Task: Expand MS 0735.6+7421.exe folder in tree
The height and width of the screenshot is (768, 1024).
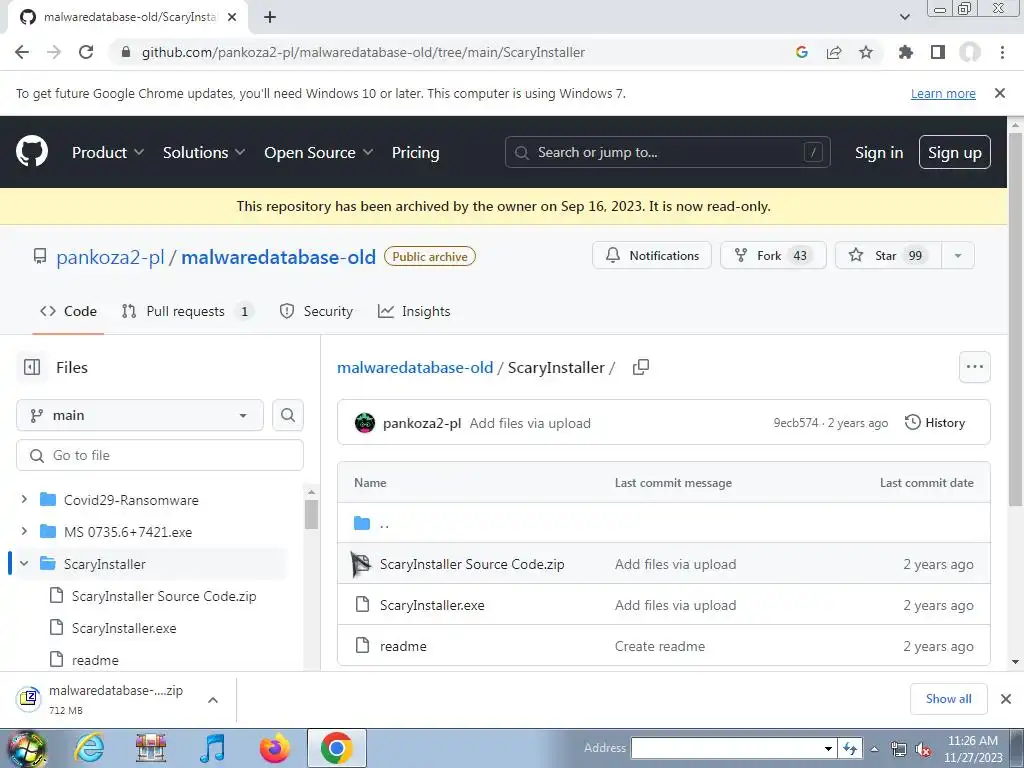Action: (24, 532)
